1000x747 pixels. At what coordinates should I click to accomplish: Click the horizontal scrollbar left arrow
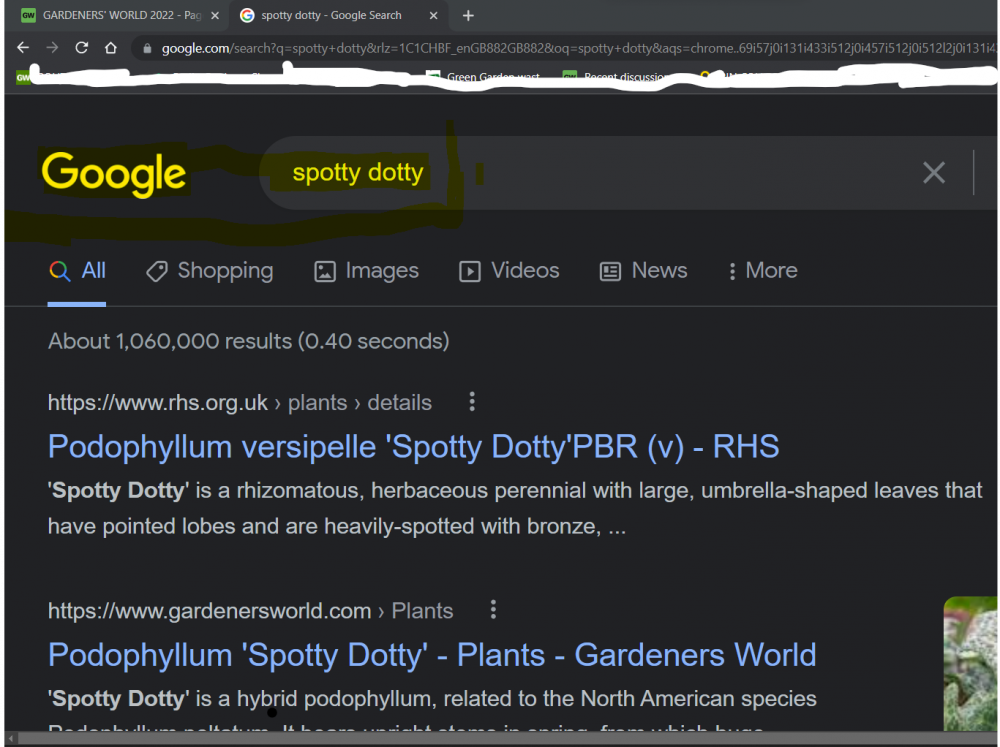11,739
